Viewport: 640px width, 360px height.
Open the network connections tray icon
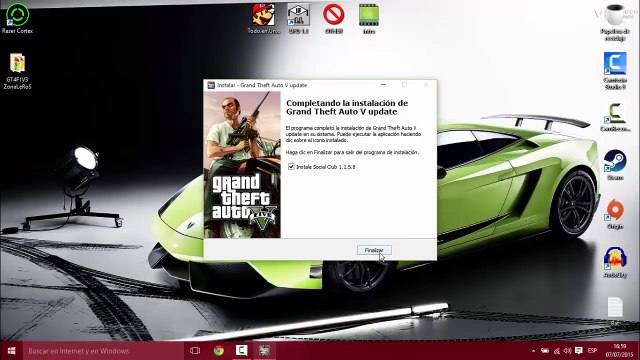556,351
